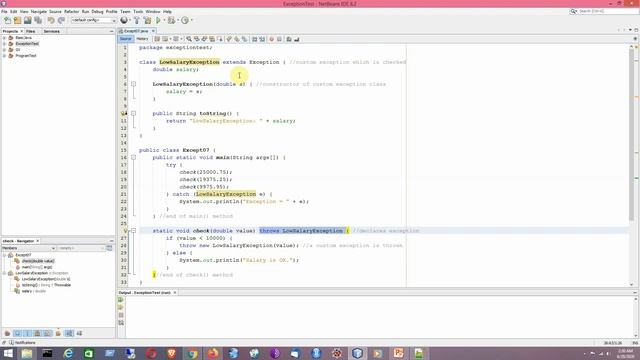Screen dimensions: 640x360
Task: Click the Re-run green icon in Output
Action: pos(121,300)
